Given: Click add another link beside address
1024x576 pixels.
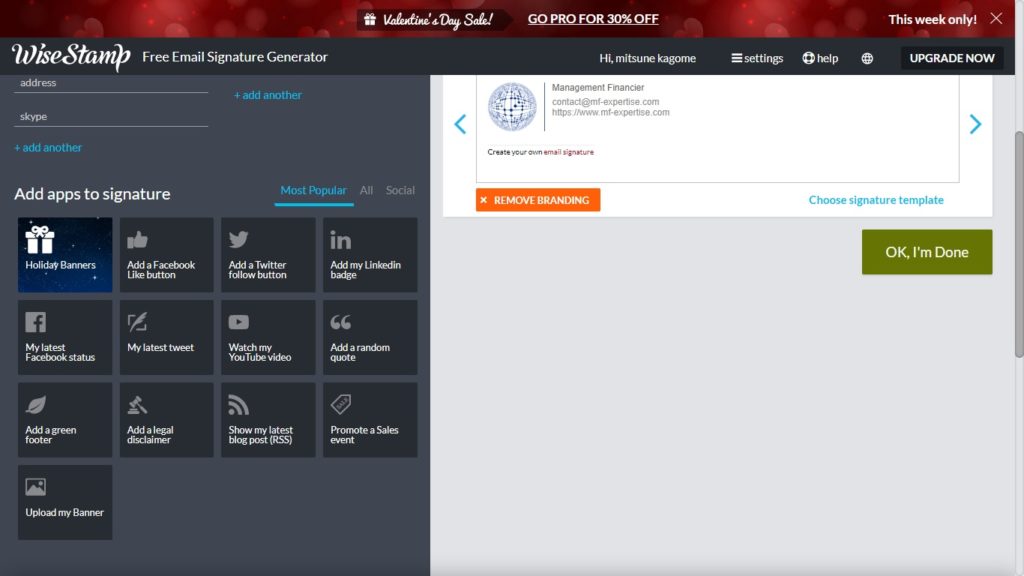Looking at the screenshot, I should click(x=268, y=95).
